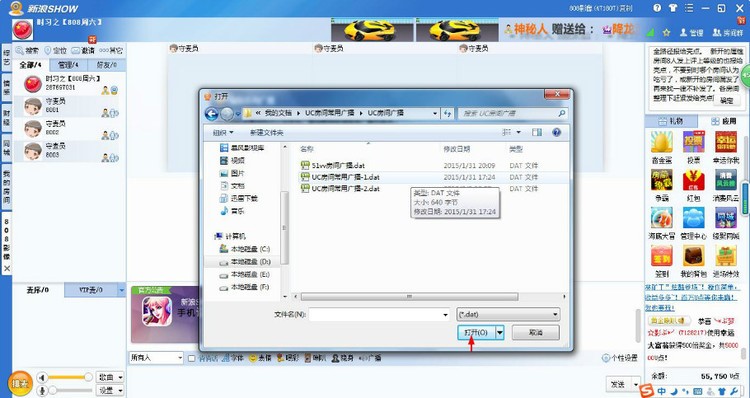Image resolution: width=750 pixels, height=398 pixels.
Task: Select 迅雷下载 folder in navigation pane
Action: 239,198
